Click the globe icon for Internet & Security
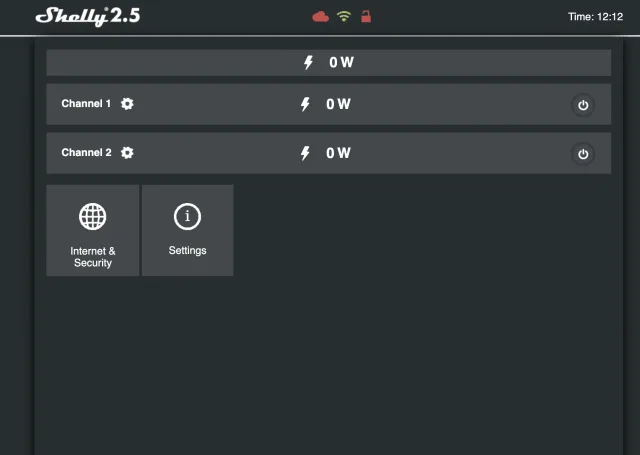The width and height of the screenshot is (640, 455). tap(93, 216)
